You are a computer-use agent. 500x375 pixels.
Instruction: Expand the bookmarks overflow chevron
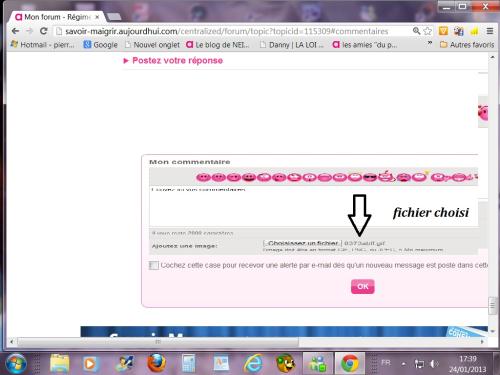(x=430, y=43)
